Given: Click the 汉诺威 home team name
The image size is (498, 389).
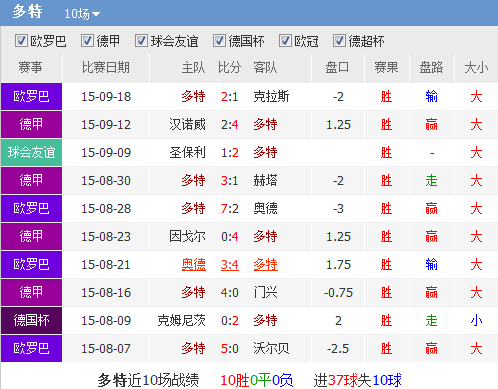Looking at the screenshot, I should [187, 125].
